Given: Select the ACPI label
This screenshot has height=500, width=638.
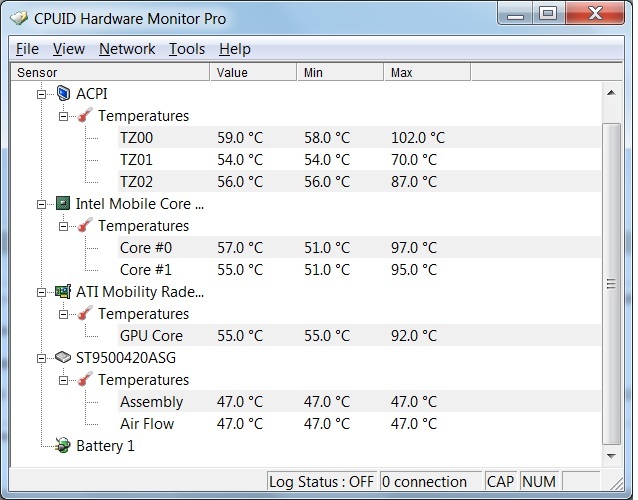Looking at the screenshot, I should click(92, 94).
